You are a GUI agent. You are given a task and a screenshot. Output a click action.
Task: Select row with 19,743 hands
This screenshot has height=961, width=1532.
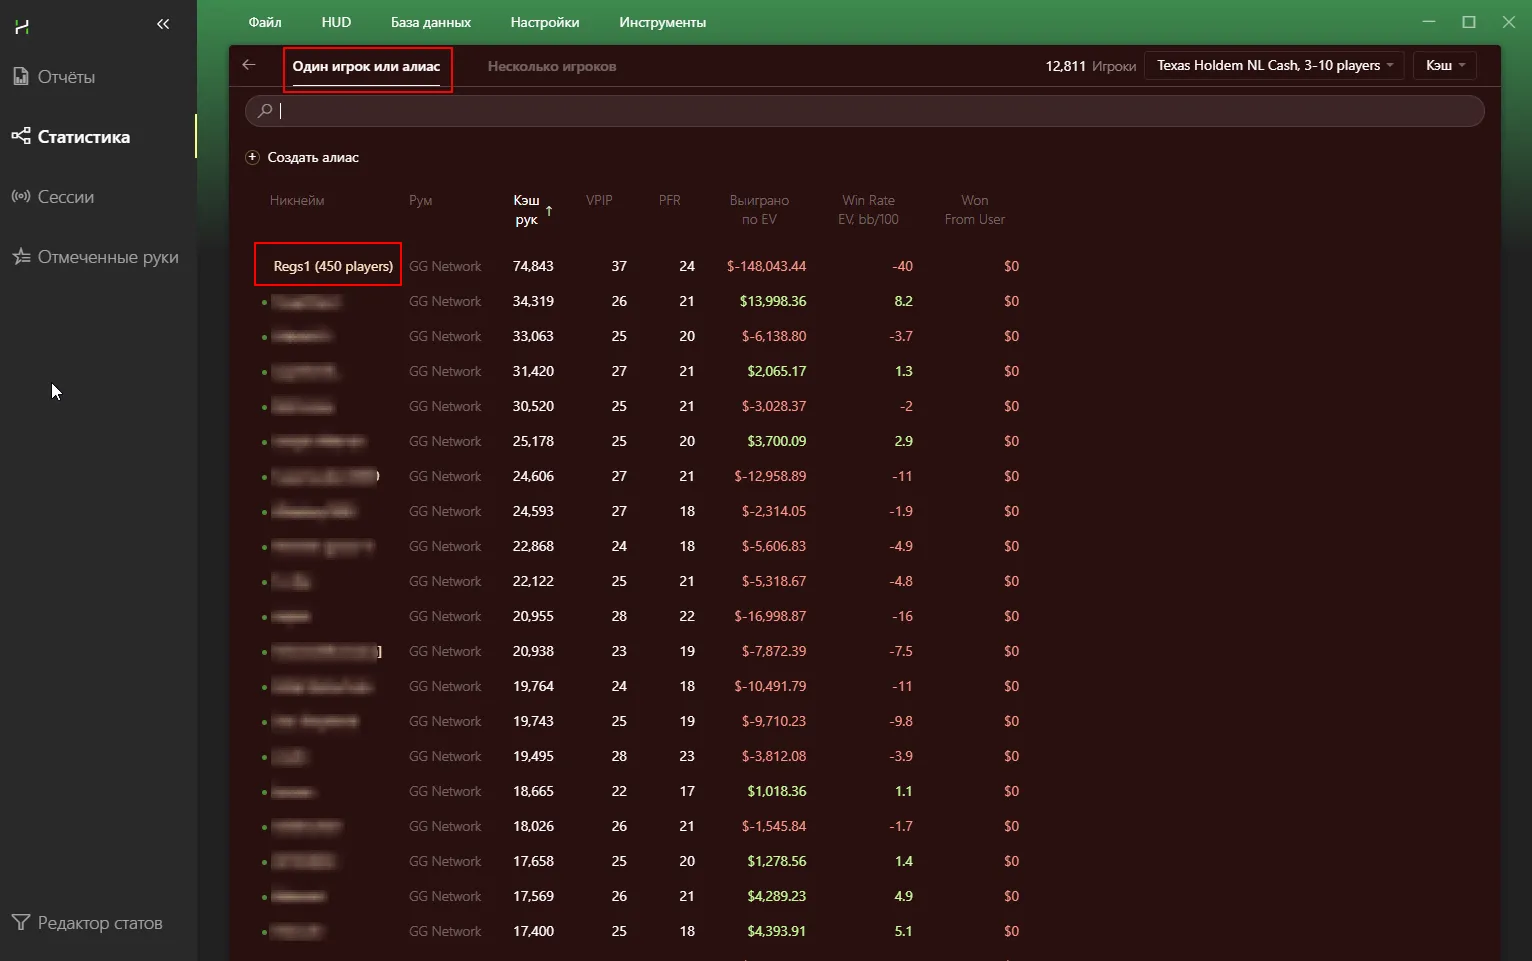tap(640, 721)
